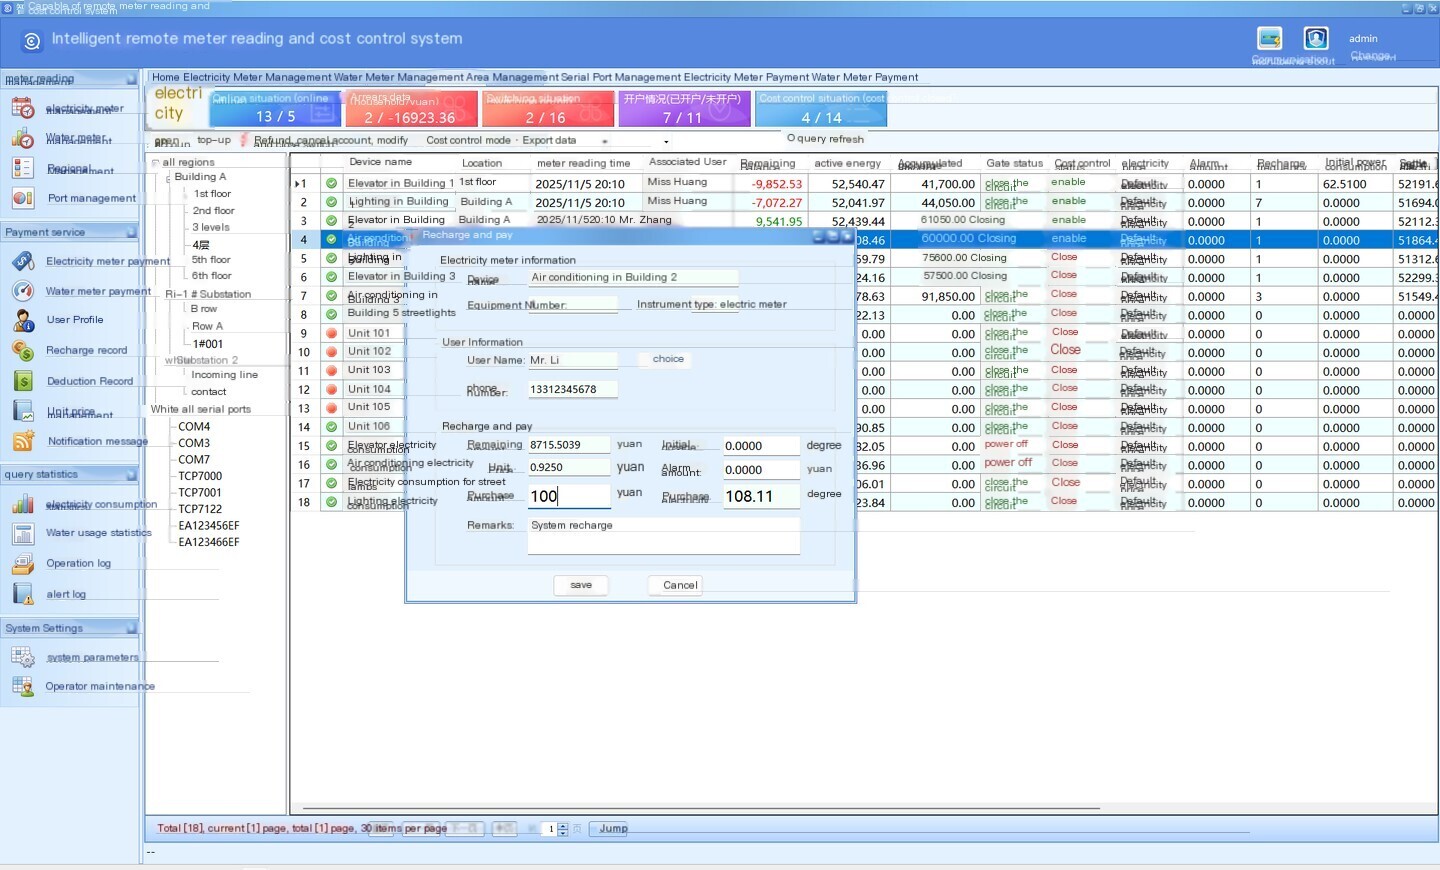This screenshot has height=870, width=1440.
Task: Collapse the Payment service section
Action: pos(131,232)
